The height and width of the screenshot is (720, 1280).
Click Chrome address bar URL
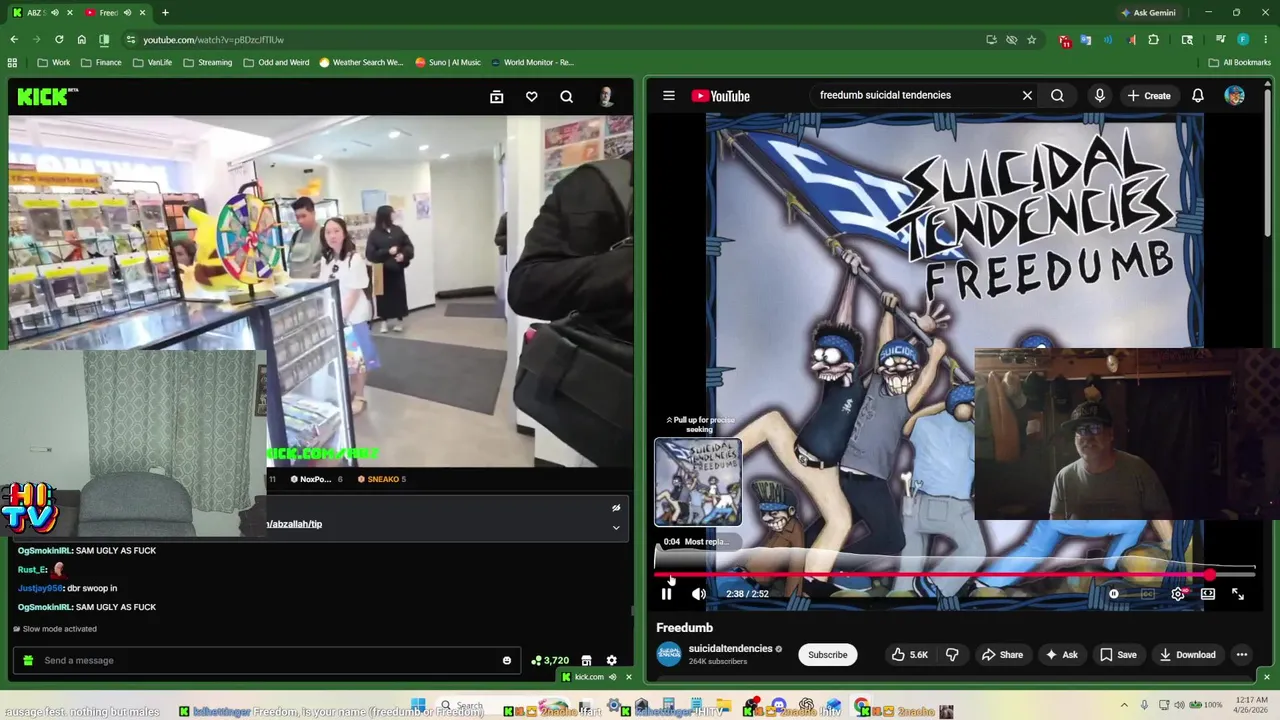tap(213, 40)
